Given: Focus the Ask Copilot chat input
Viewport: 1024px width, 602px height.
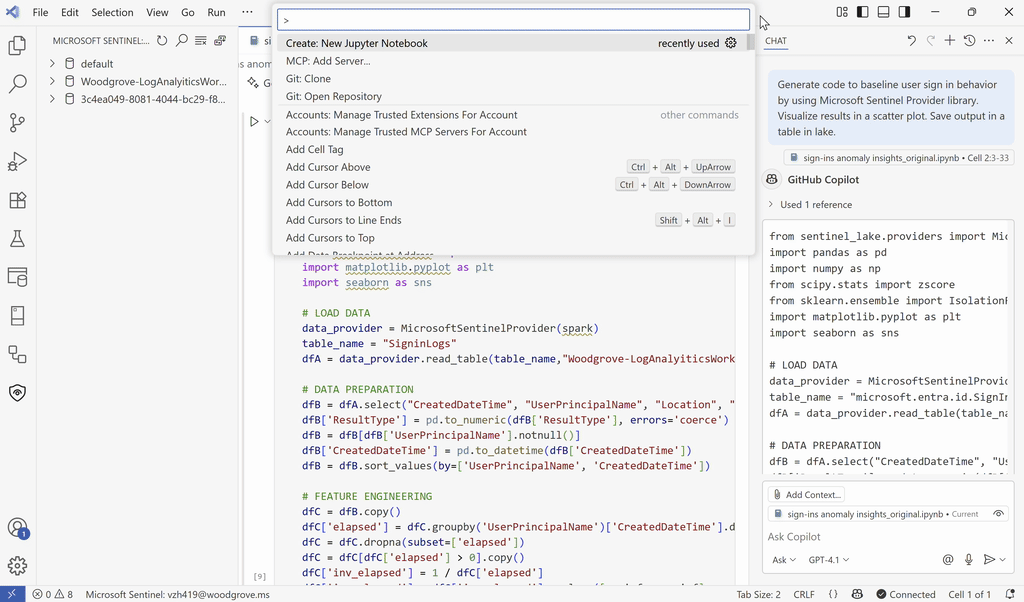Looking at the screenshot, I should 888,536.
